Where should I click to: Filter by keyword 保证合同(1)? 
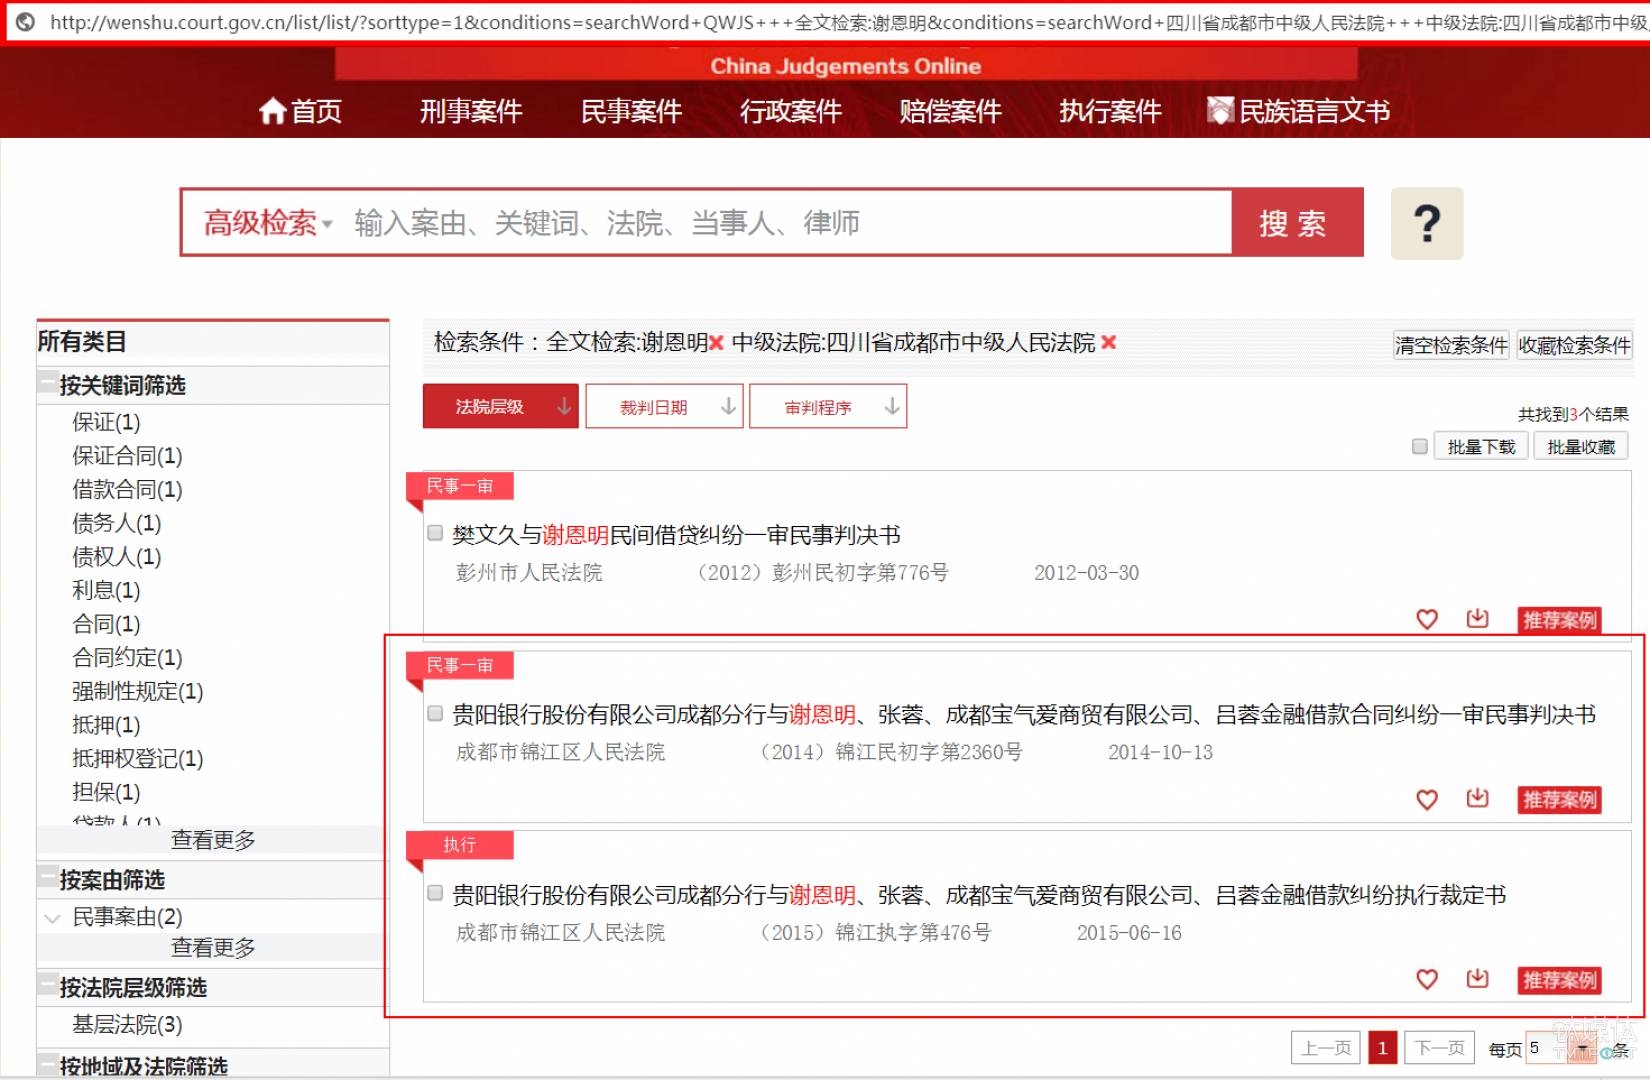pyautogui.click(x=127, y=456)
